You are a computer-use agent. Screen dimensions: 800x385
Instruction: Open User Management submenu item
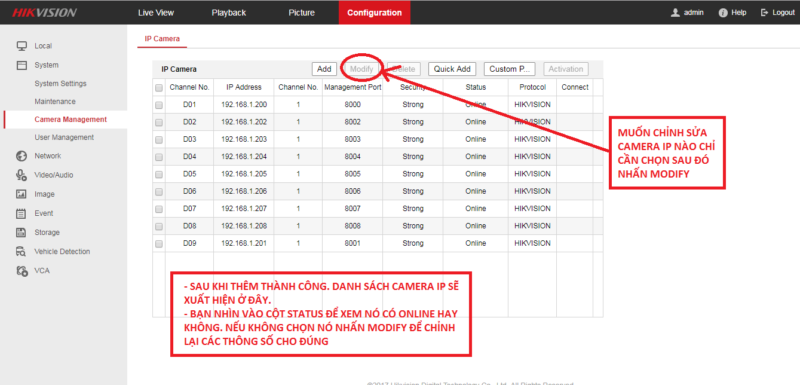pyautogui.click(x=64, y=137)
